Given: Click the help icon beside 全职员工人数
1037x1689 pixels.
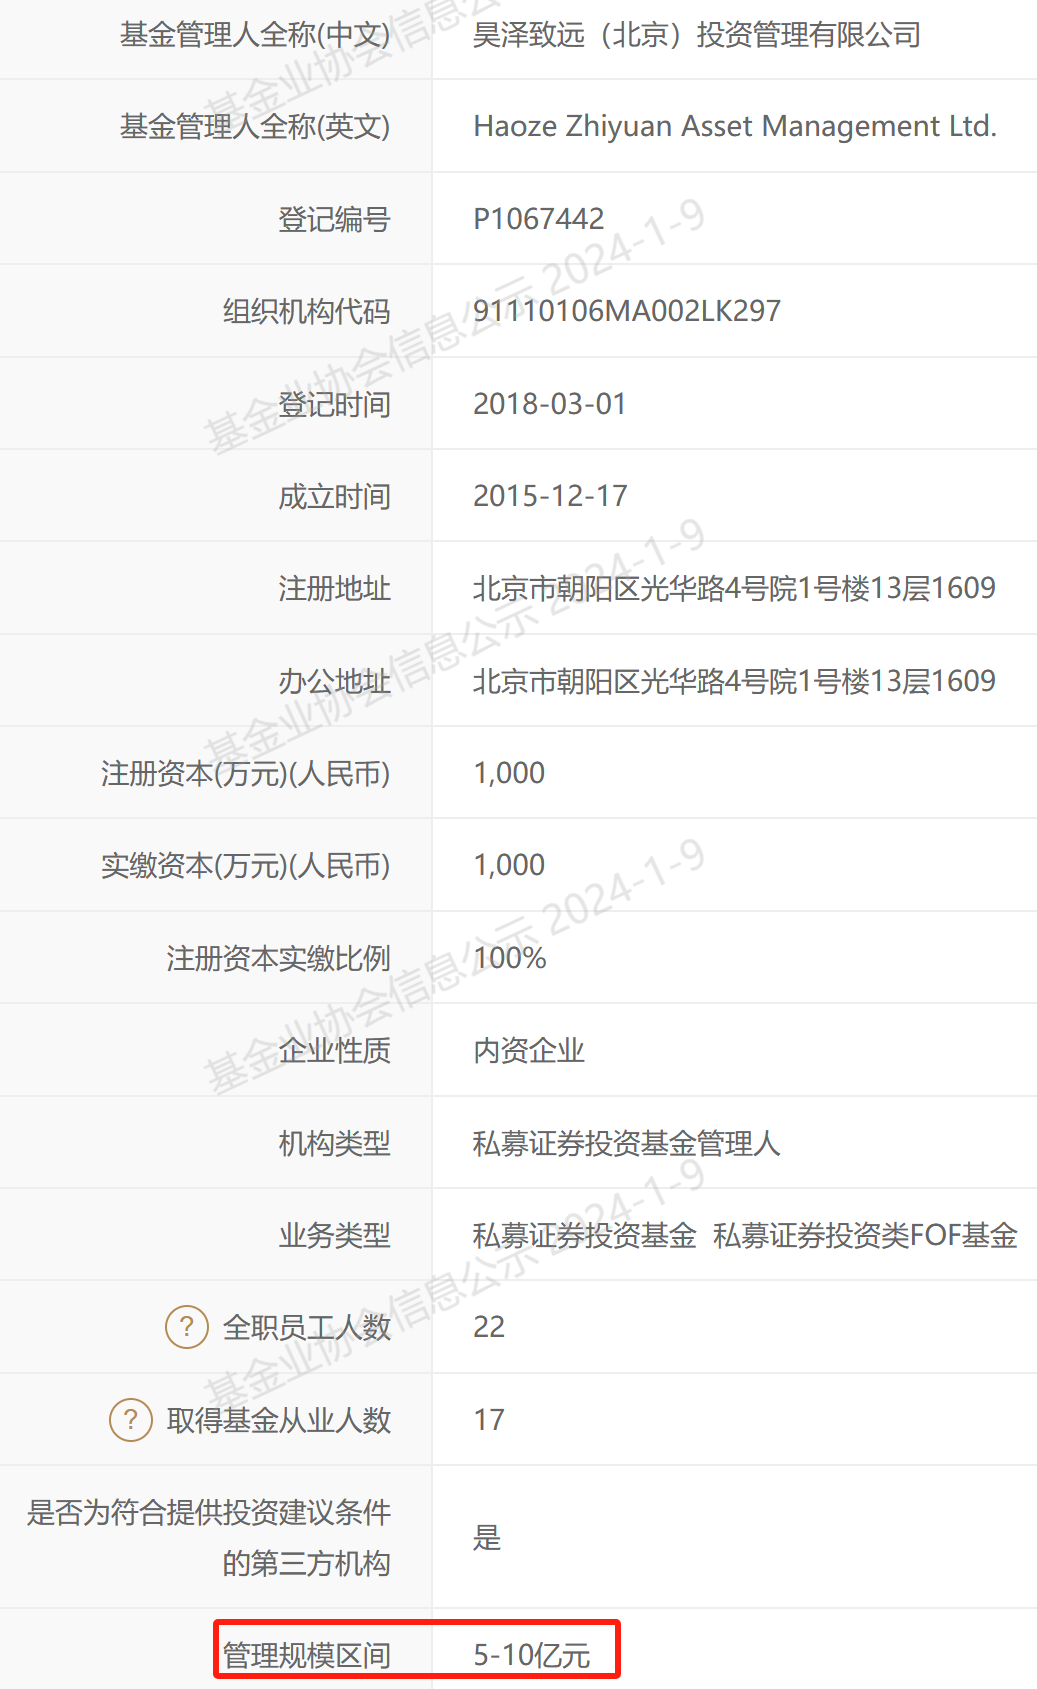Looking at the screenshot, I should (187, 1327).
